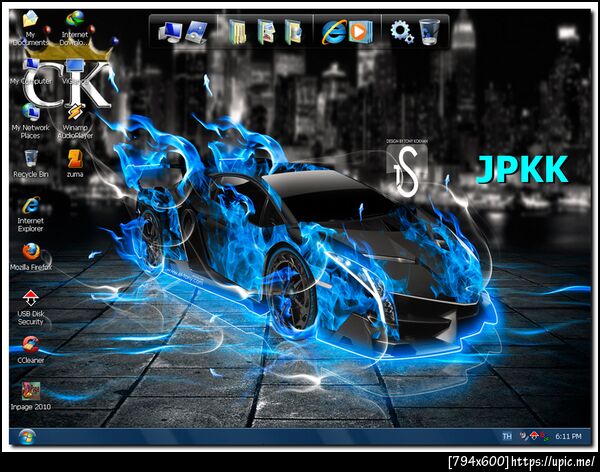Open the My Computer desktop icon
Screen dimensions: 600x472
coord(31,72)
